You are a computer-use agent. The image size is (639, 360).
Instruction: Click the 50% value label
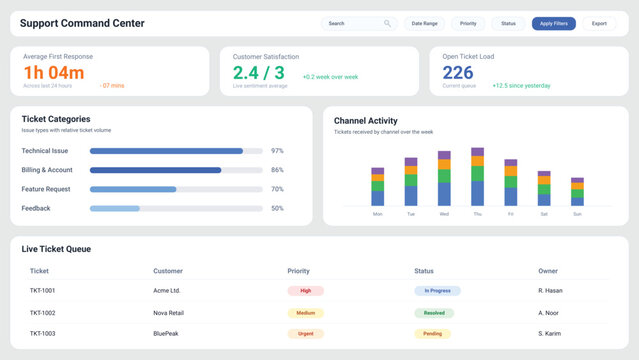[277, 208]
